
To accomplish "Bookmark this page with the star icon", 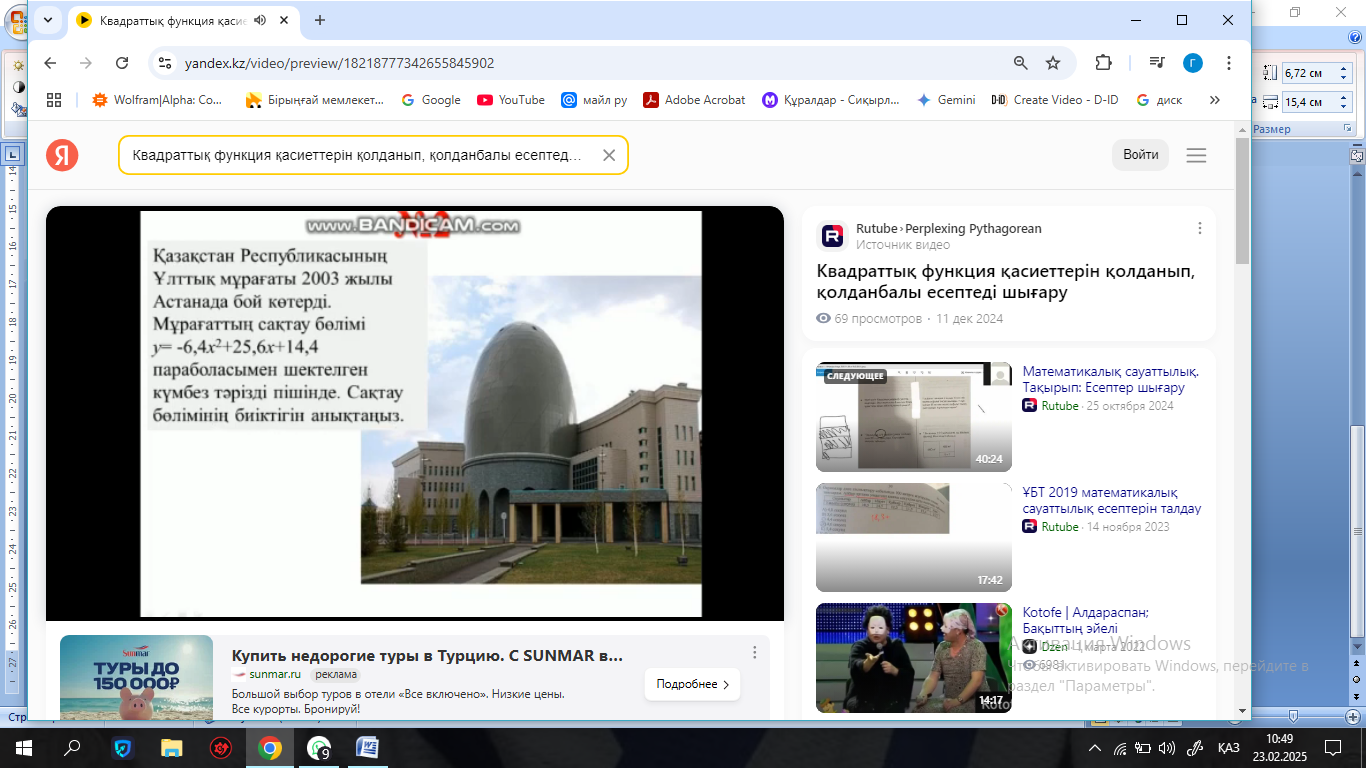I will pos(1053,63).
